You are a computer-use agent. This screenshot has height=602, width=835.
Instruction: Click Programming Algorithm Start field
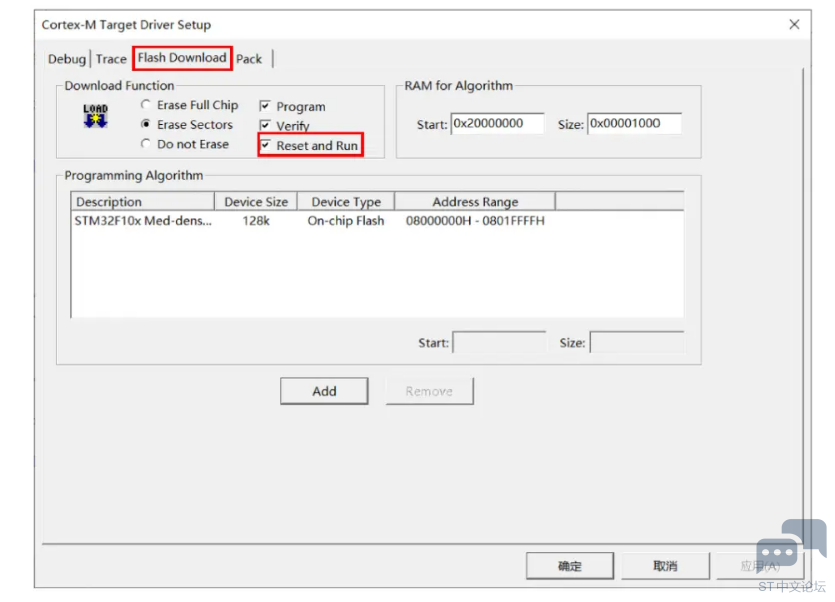(499, 343)
